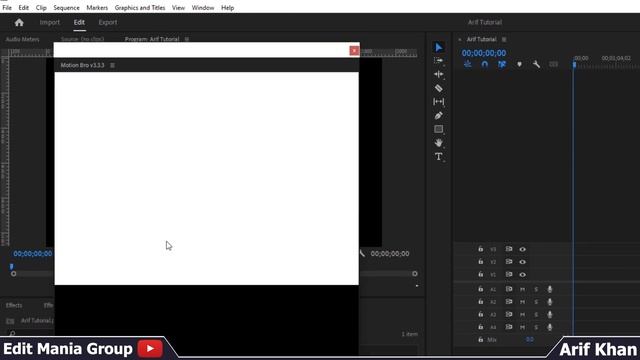This screenshot has width=640, height=360.
Task: Toggle track lock for V1
Action: point(481,274)
